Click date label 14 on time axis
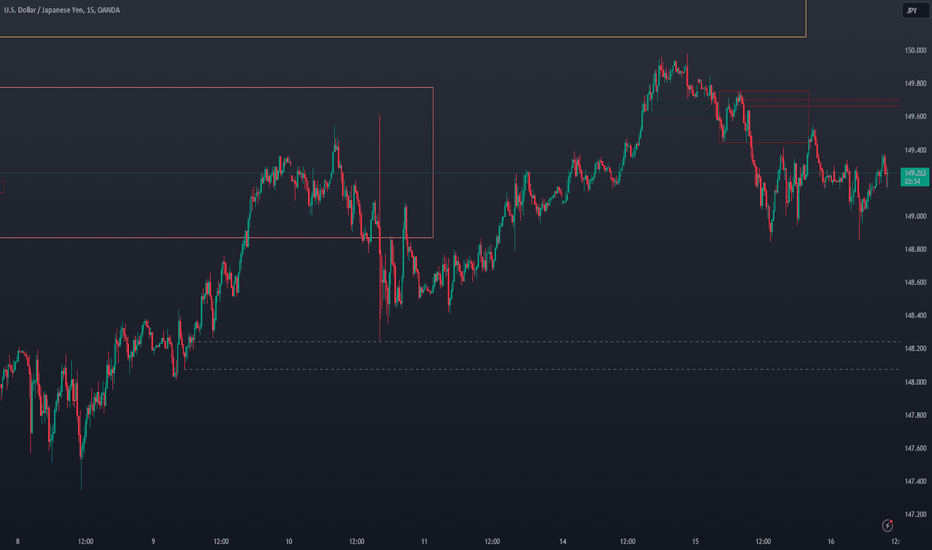 point(562,542)
